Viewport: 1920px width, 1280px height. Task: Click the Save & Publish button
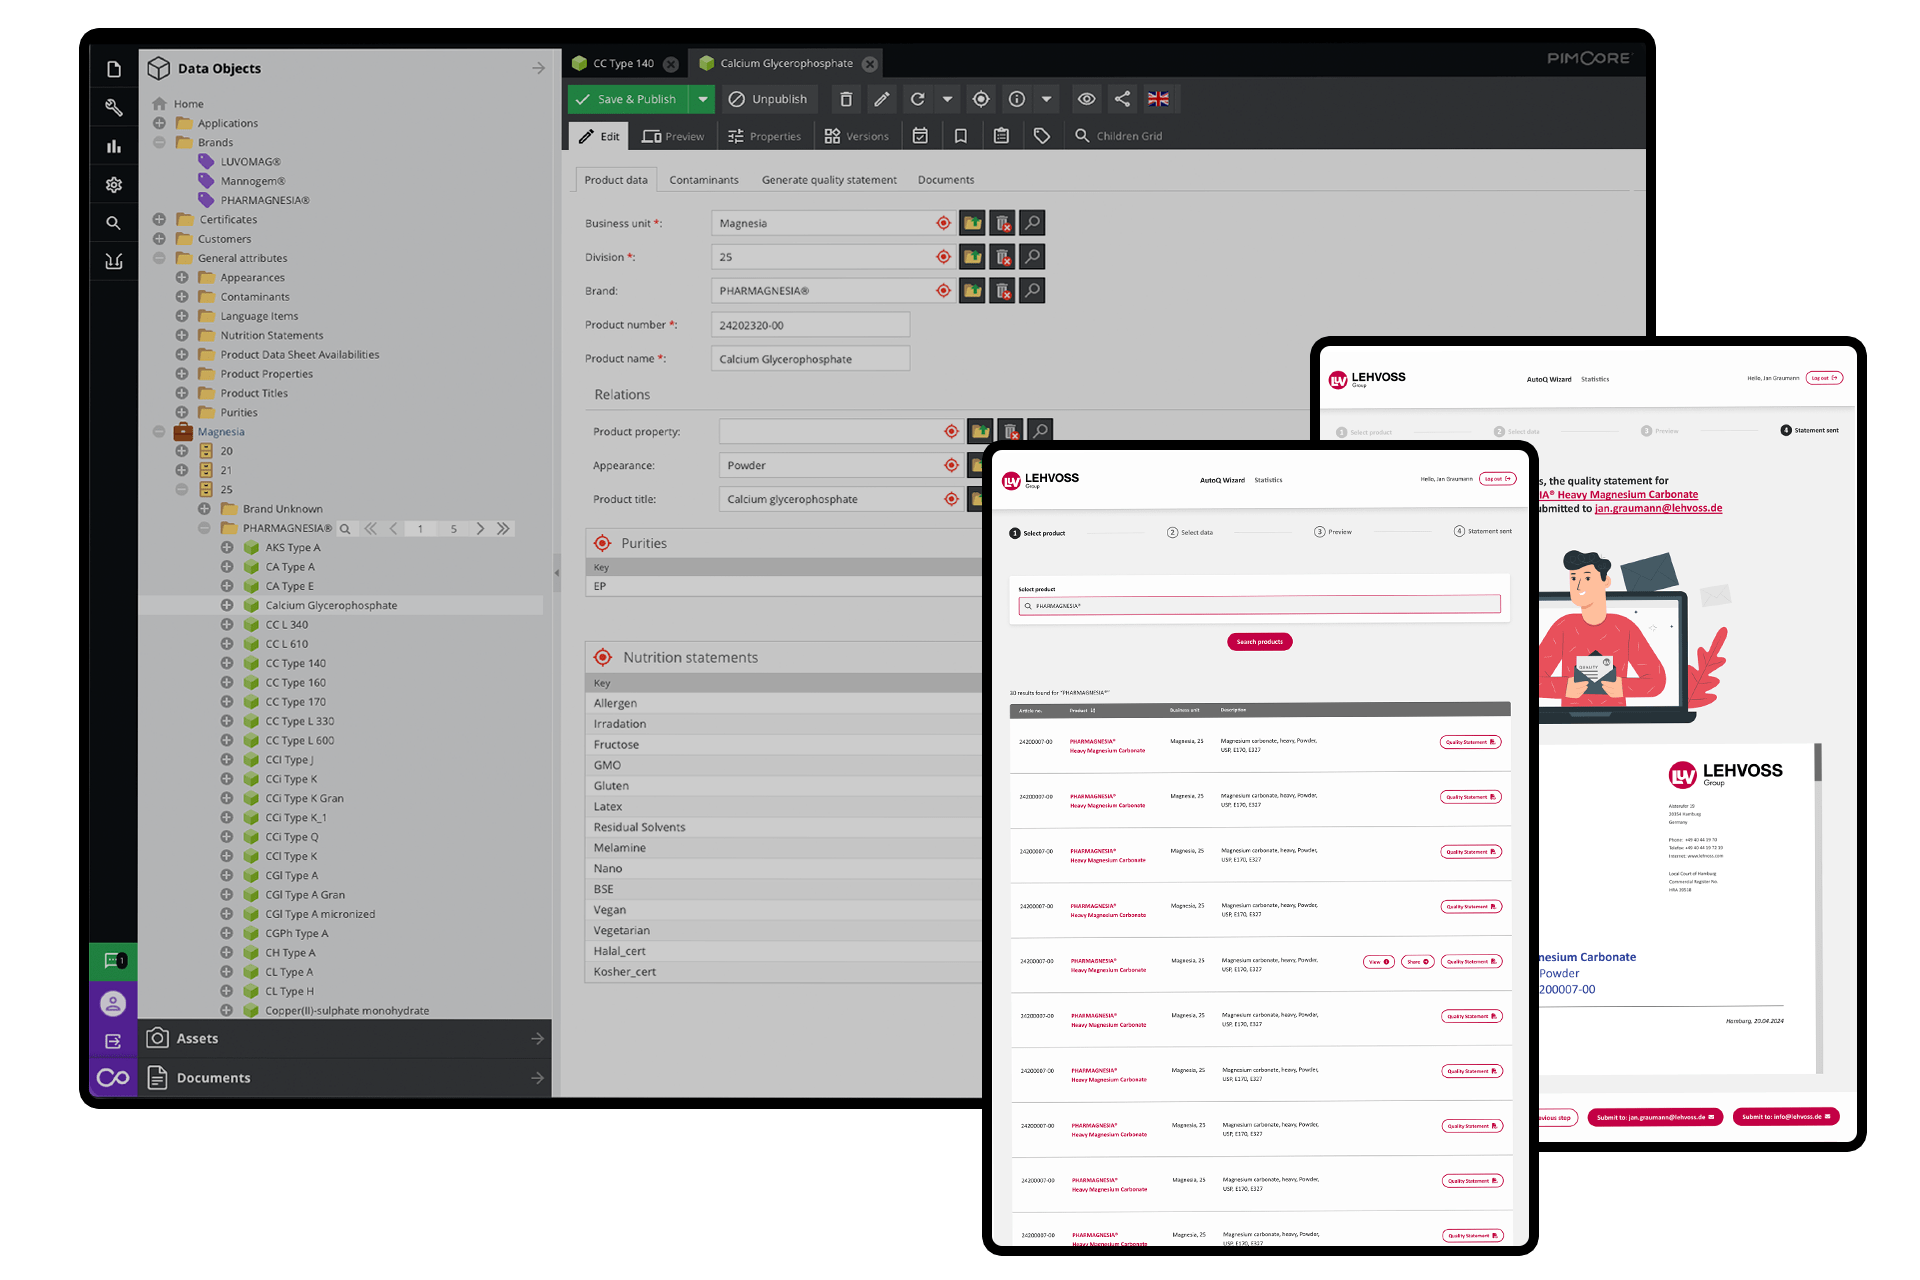point(629,99)
